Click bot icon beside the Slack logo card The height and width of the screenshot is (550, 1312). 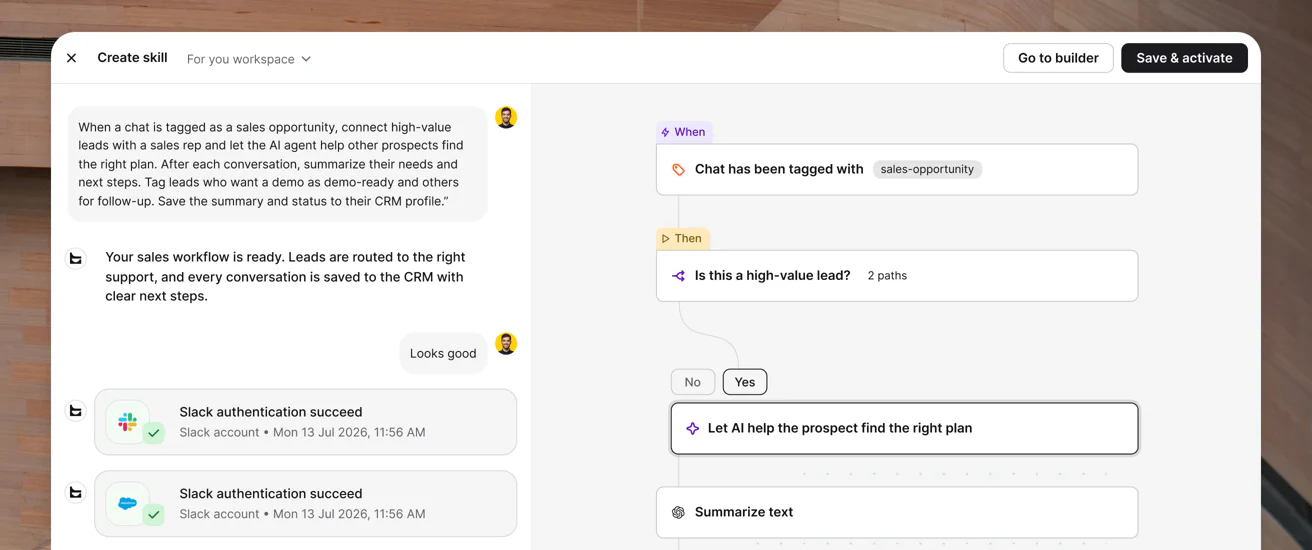(x=75, y=411)
